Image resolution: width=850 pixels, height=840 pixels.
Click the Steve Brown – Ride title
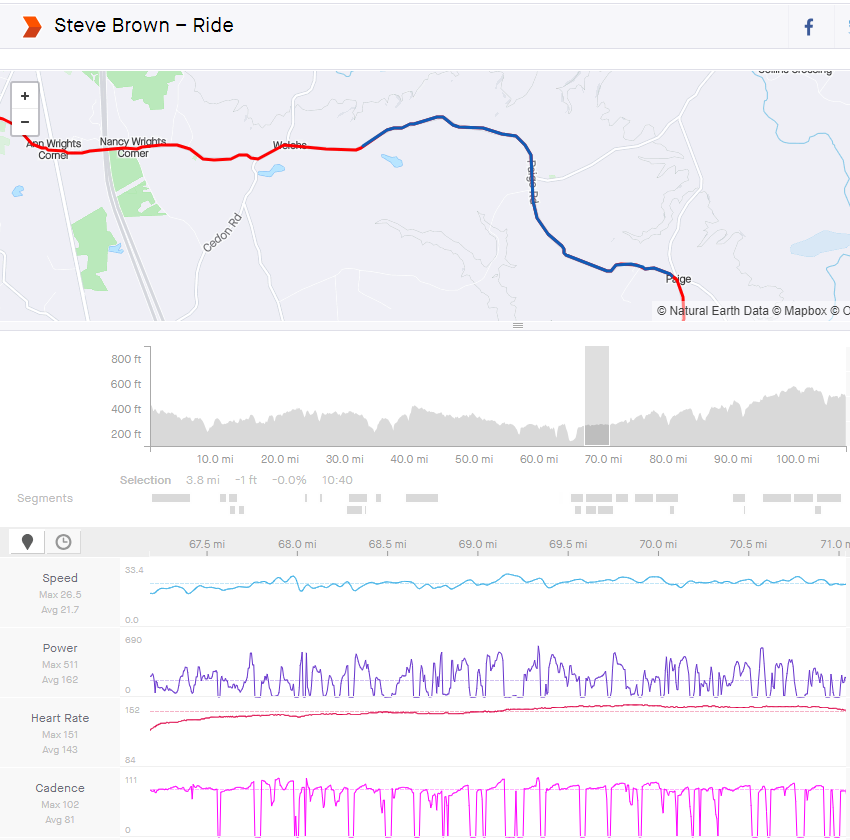[144, 26]
